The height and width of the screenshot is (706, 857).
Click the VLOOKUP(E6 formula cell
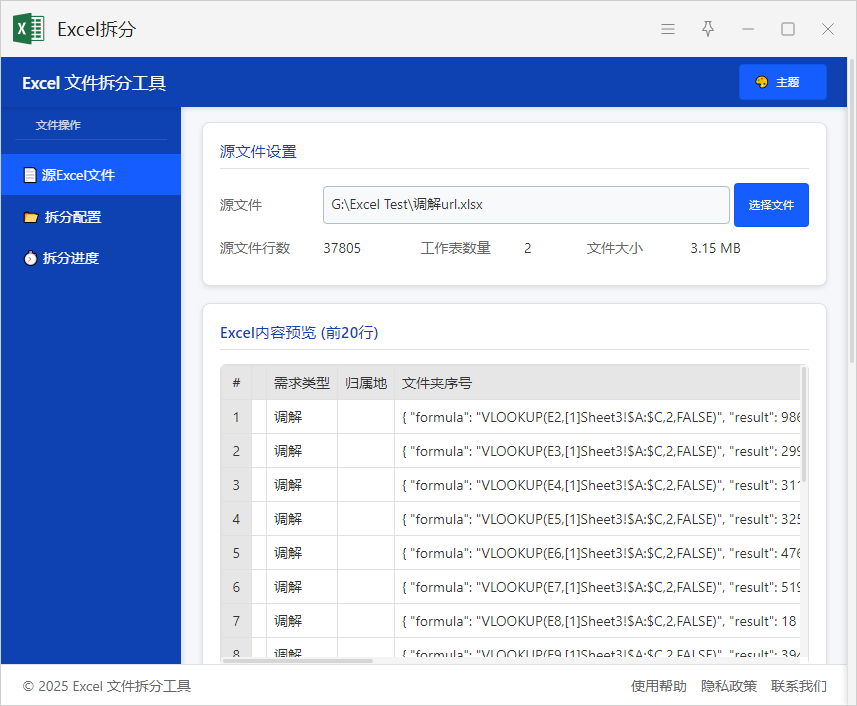[x=597, y=553]
